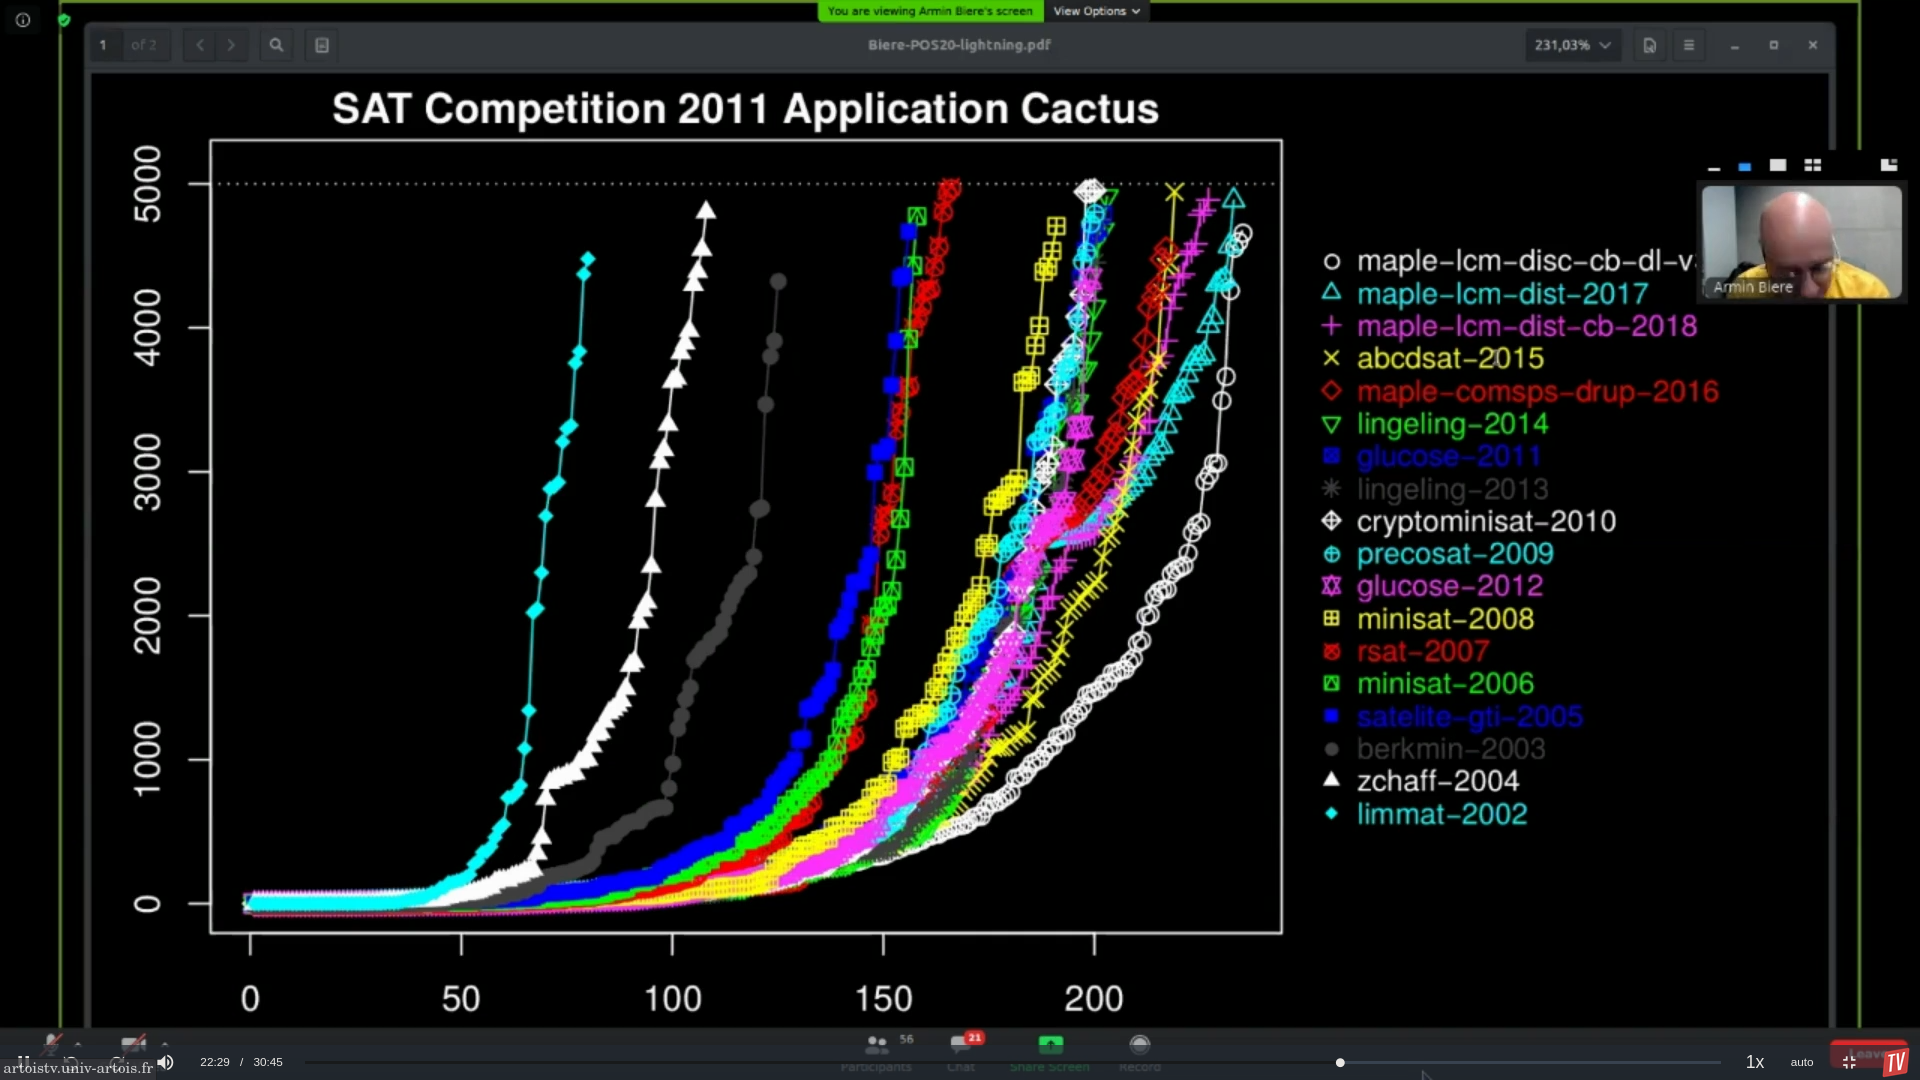This screenshot has width=1920, height=1080.
Task: Click the document properties icon beside zoom
Action: pyautogui.click(x=1650, y=45)
